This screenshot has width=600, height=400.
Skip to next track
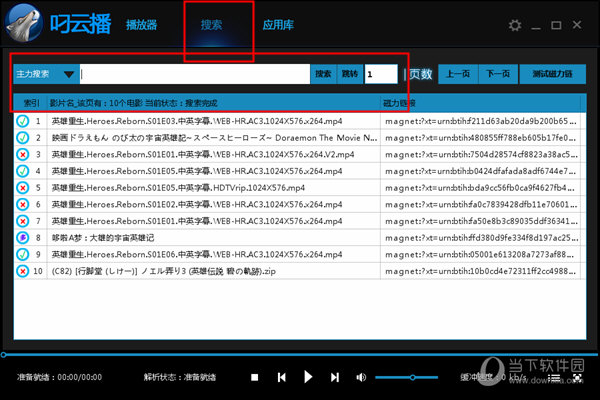(335, 377)
